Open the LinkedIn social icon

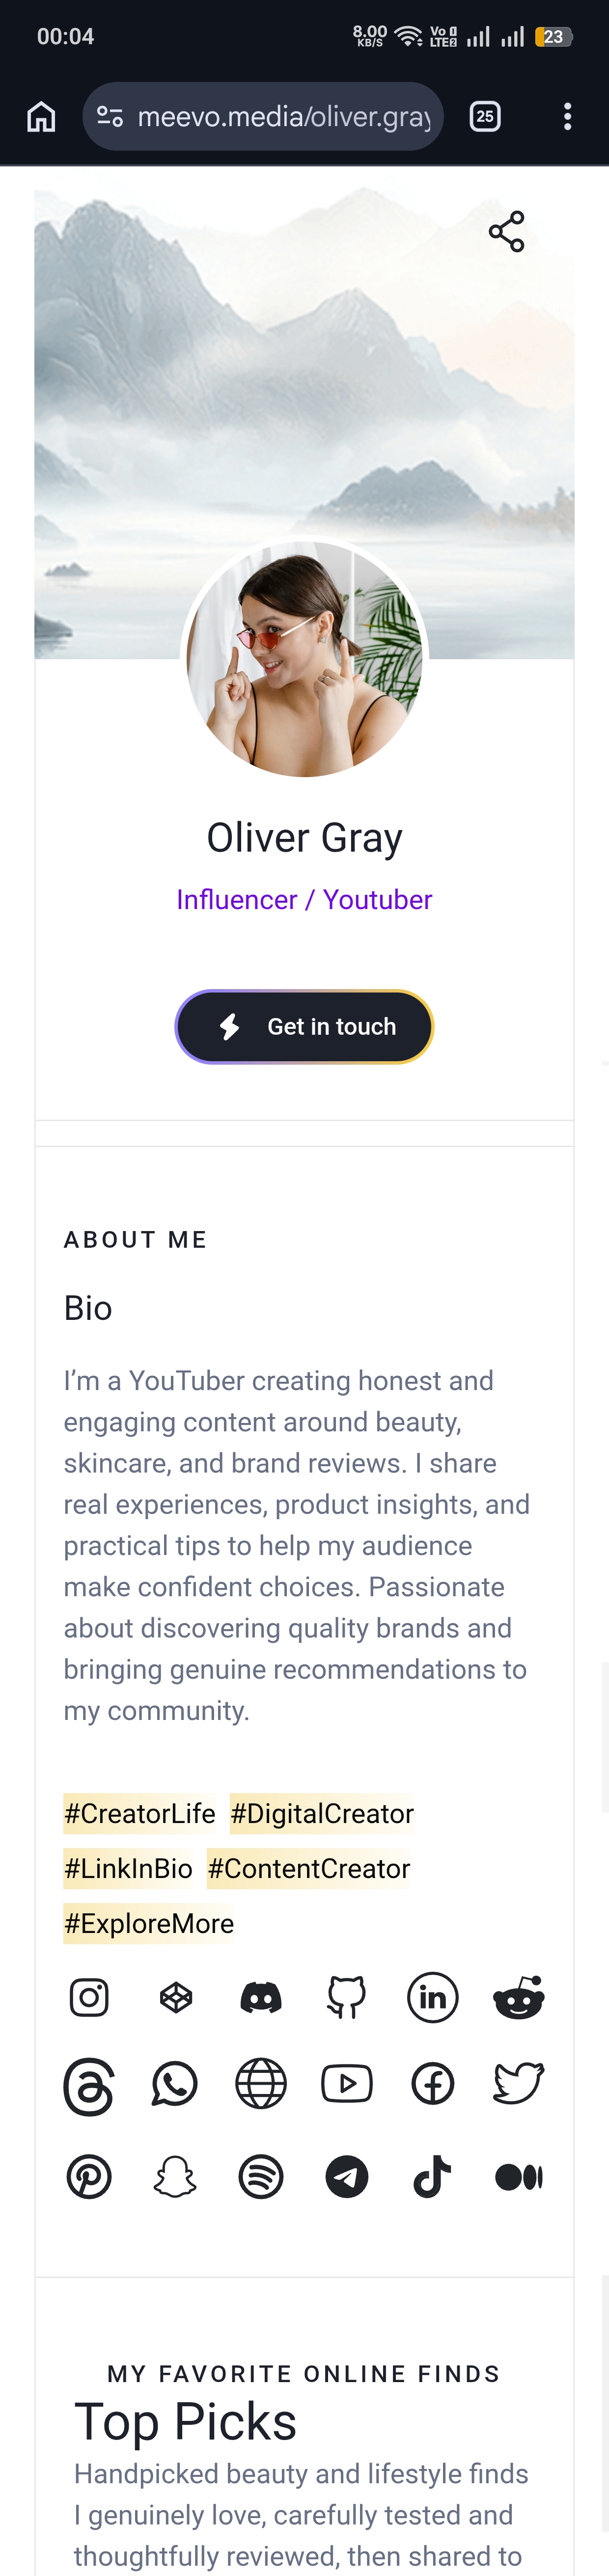[433, 1997]
